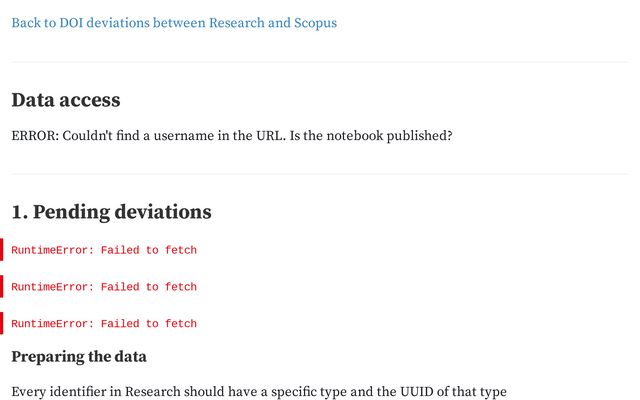Select the Data access heading
The width and height of the screenshot is (640, 400).
click(x=66, y=100)
